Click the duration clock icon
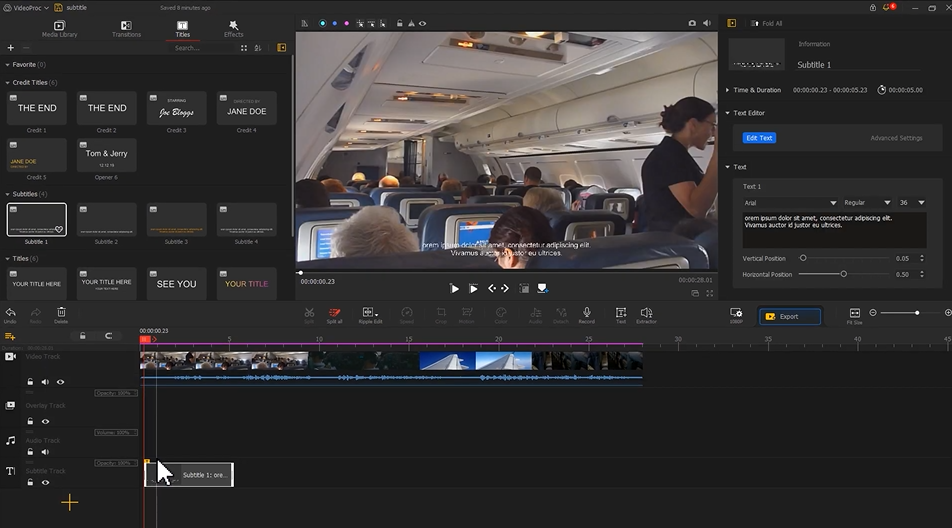The image size is (952, 528). point(882,90)
